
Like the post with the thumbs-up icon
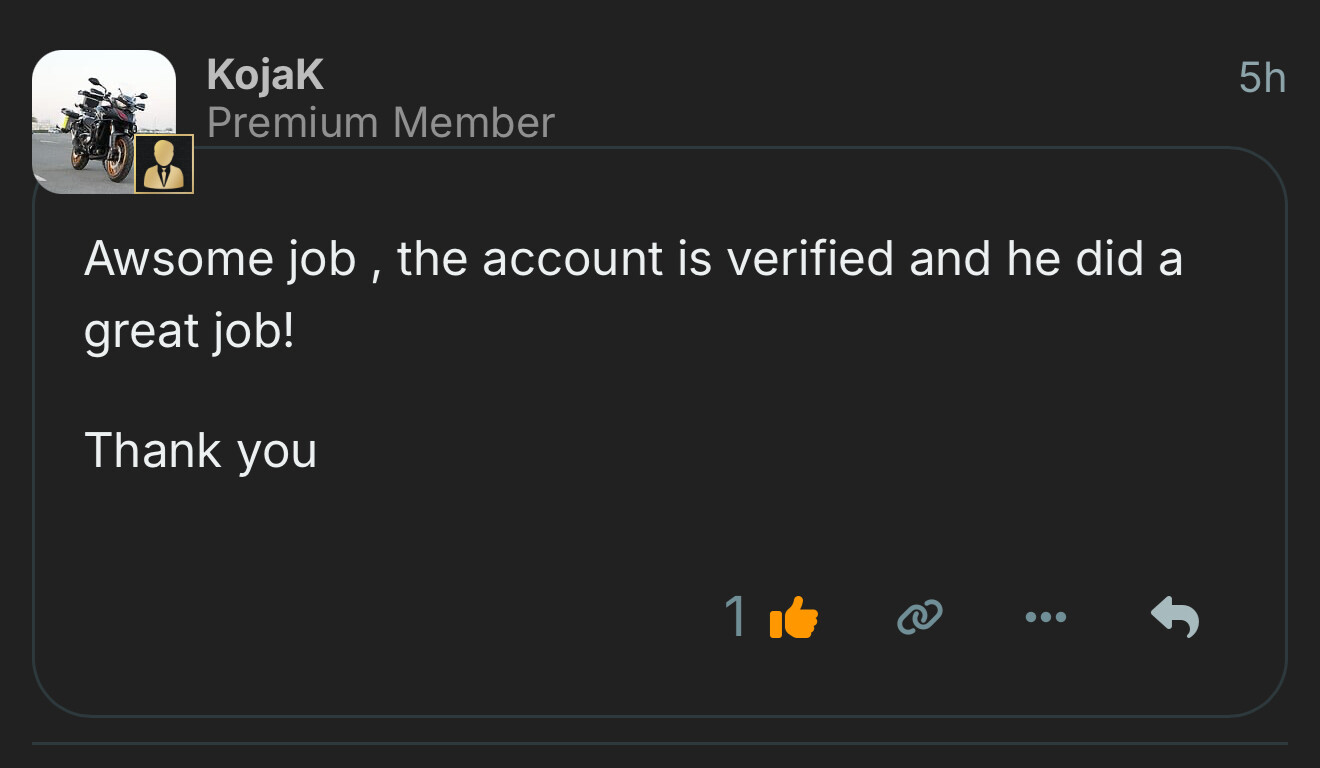tap(795, 617)
